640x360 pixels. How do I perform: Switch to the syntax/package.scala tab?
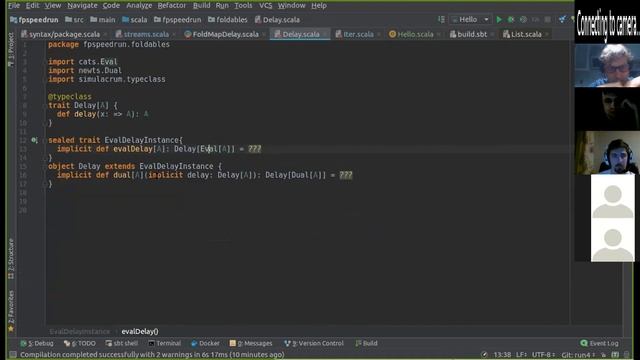pyautogui.click(x=64, y=34)
